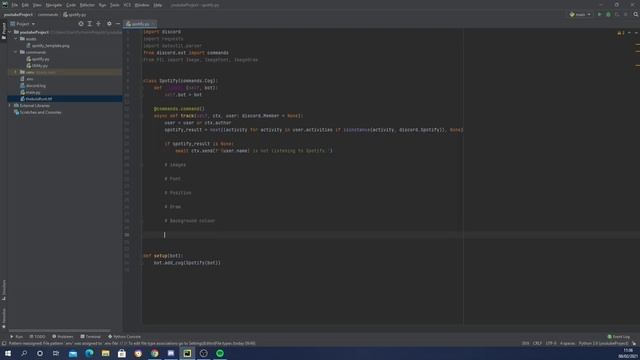The image size is (640, 360).
Task: Click commands breadcrumb in navigation bar
Action: 48,15
